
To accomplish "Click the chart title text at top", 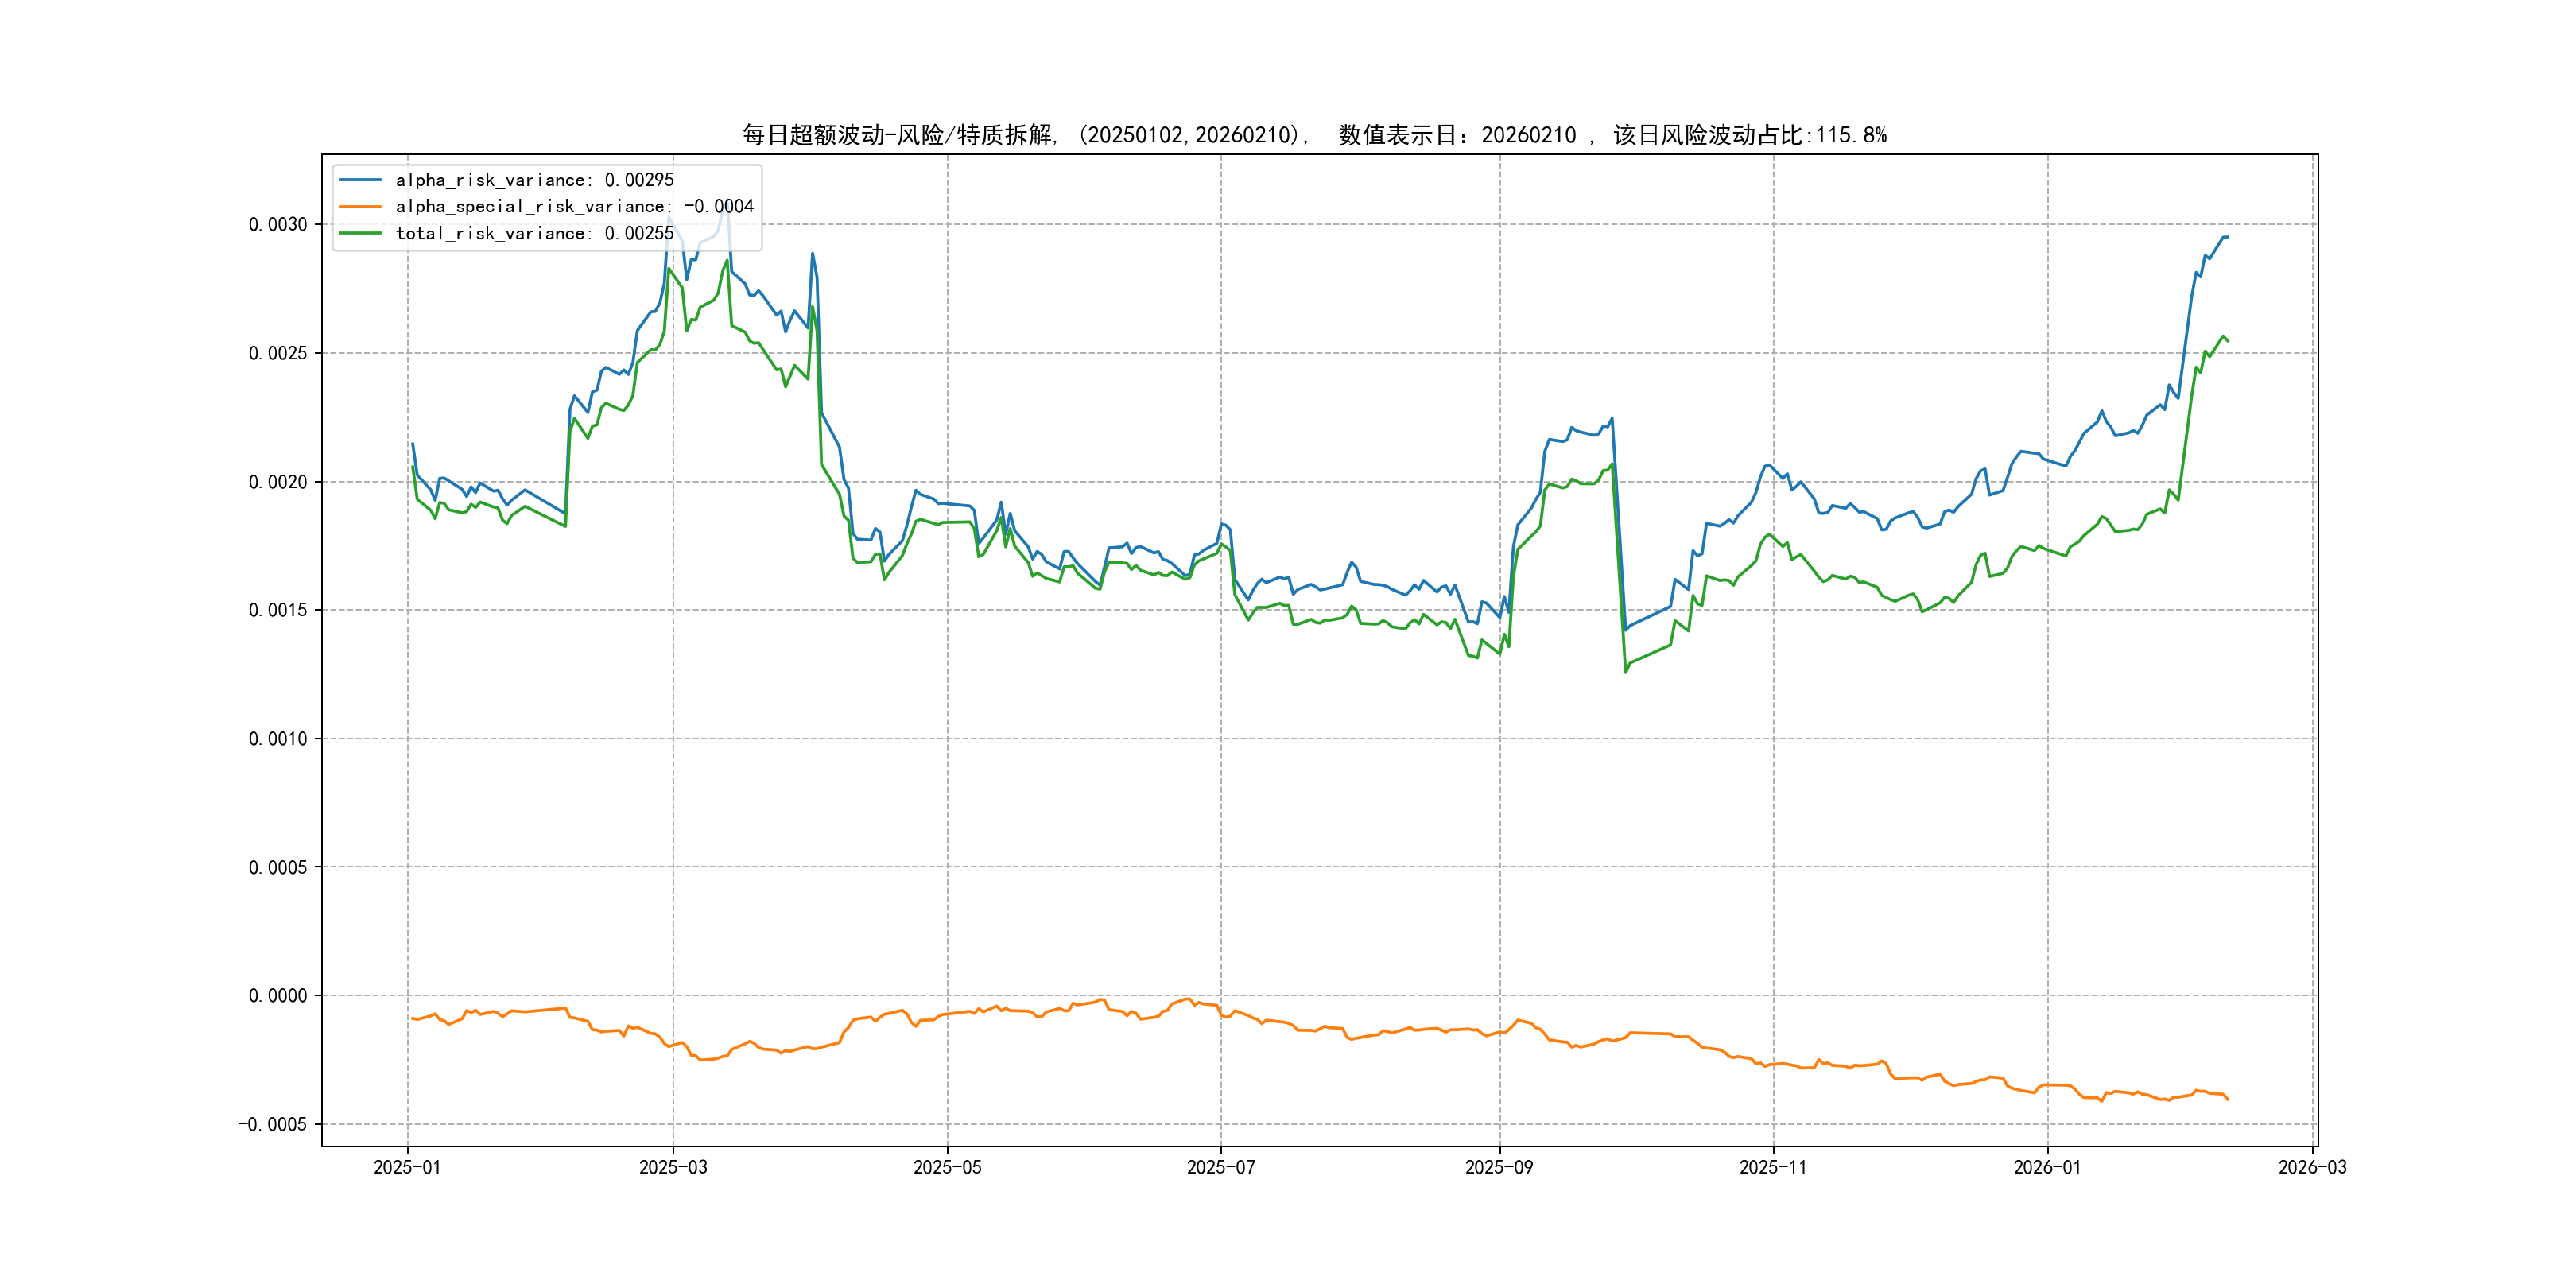I will [x=1313, y=135].
